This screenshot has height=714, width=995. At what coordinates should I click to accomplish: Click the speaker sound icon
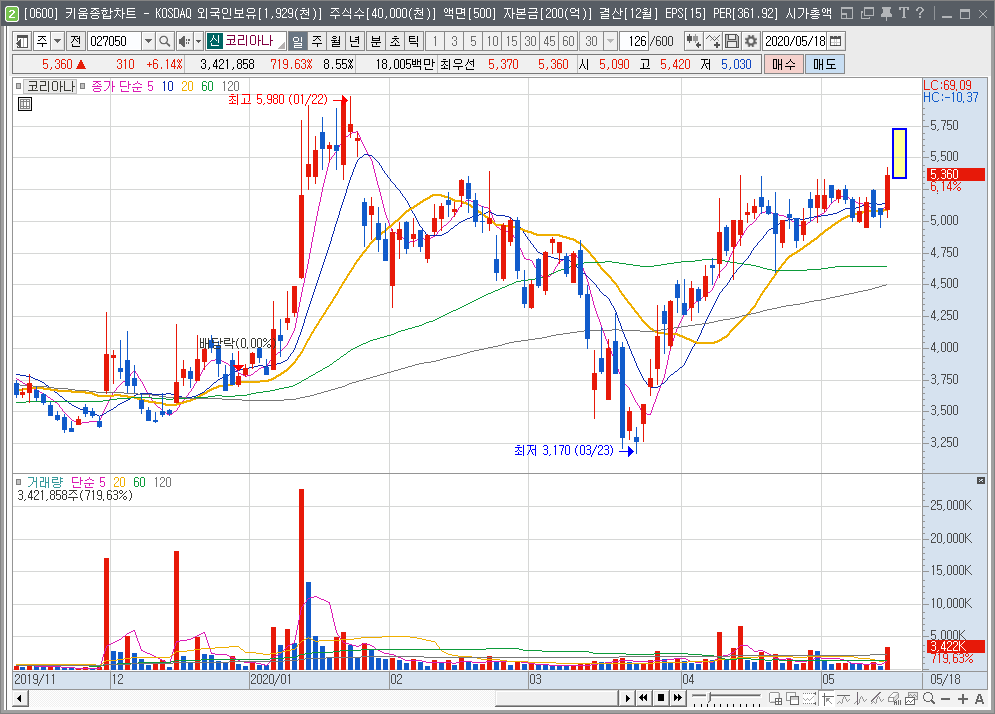tap(183, 41)
